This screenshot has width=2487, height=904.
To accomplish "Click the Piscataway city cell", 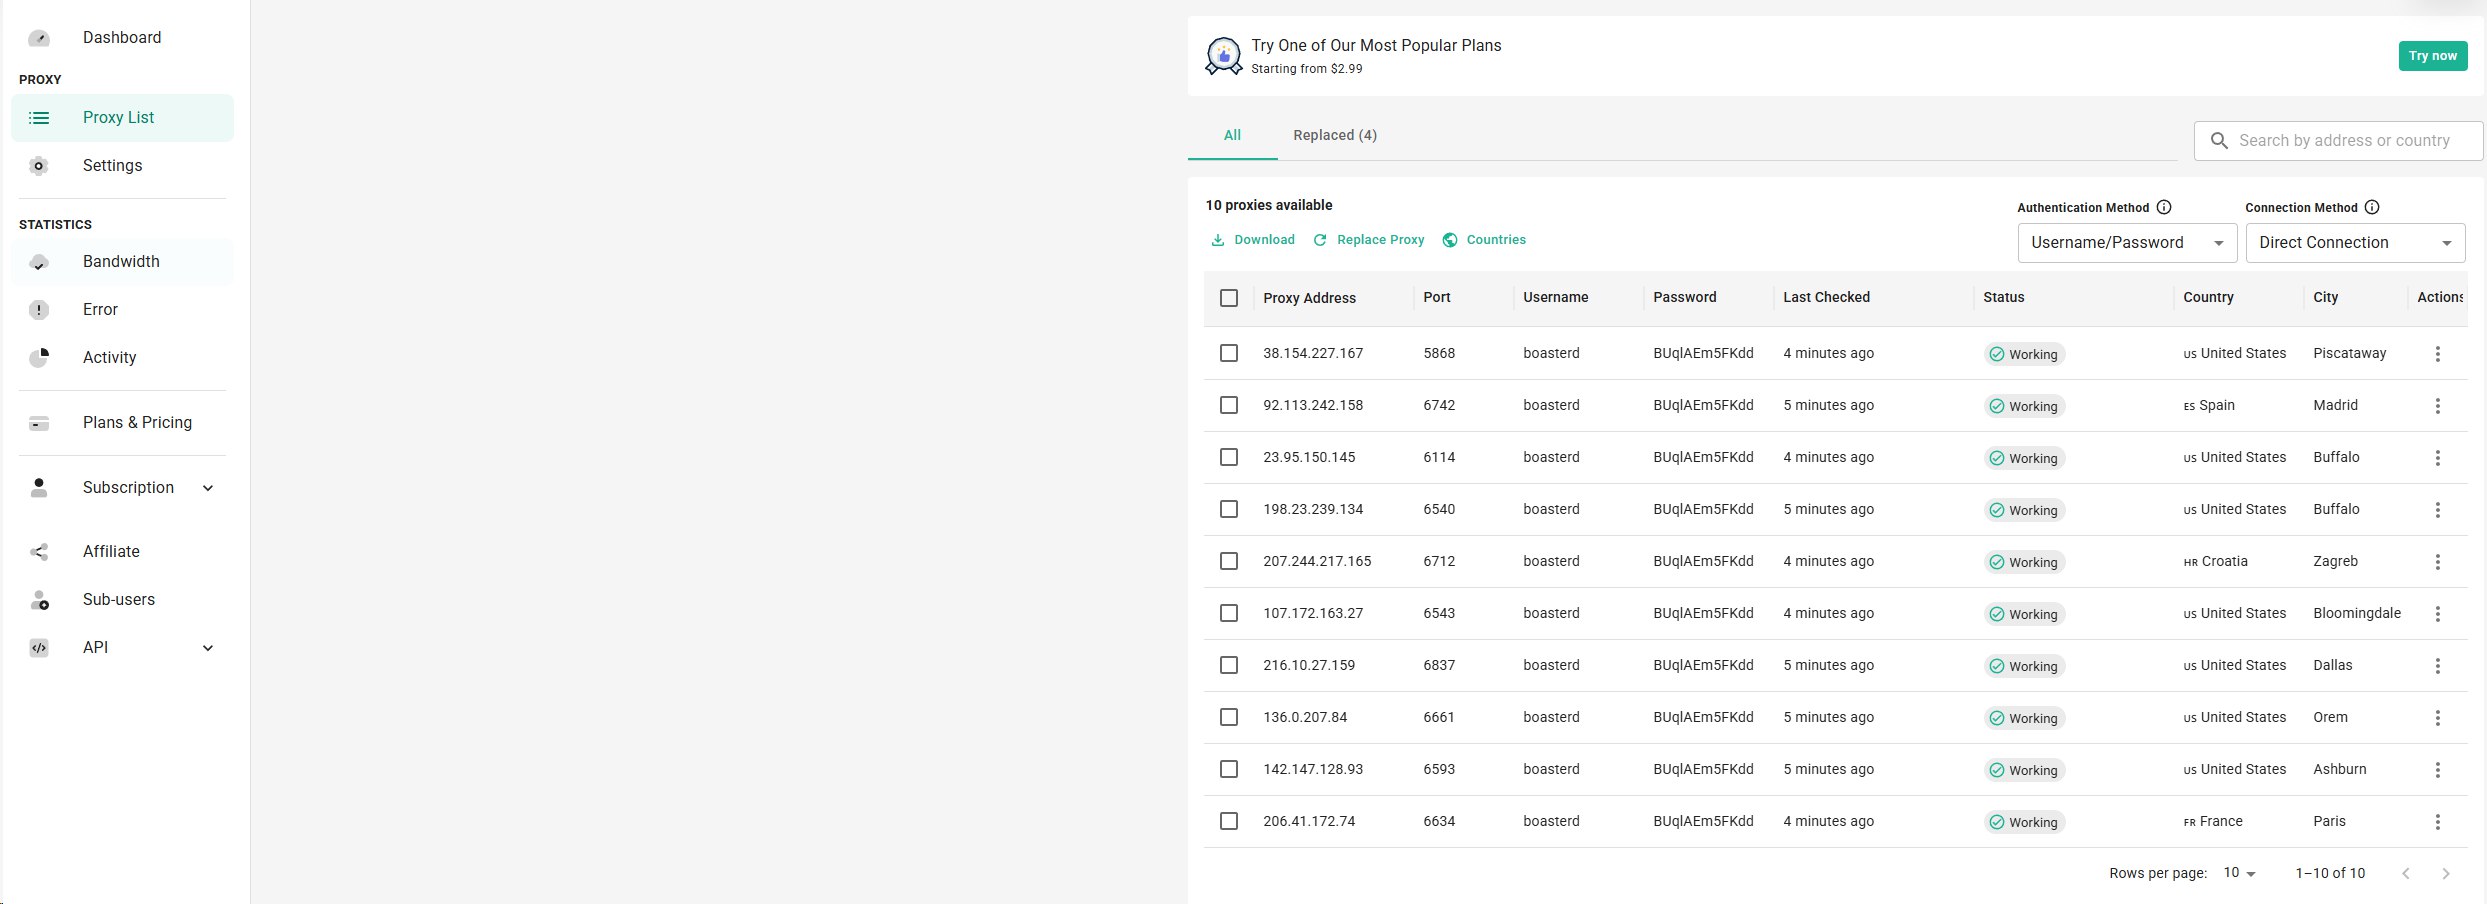I will coord(2350,353).
